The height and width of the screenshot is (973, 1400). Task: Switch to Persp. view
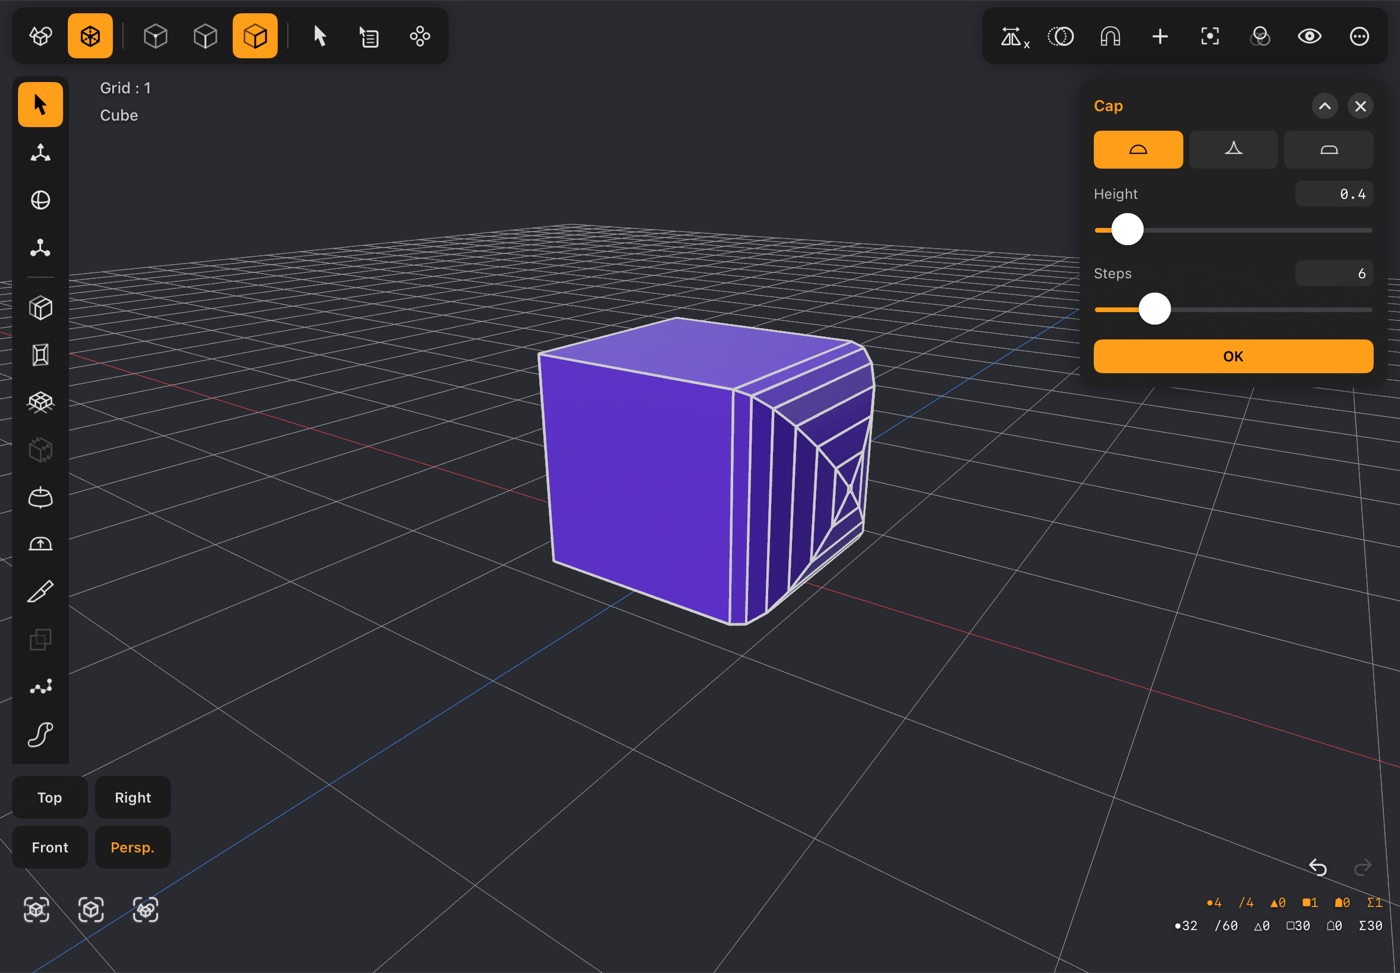tap(133, 847)
